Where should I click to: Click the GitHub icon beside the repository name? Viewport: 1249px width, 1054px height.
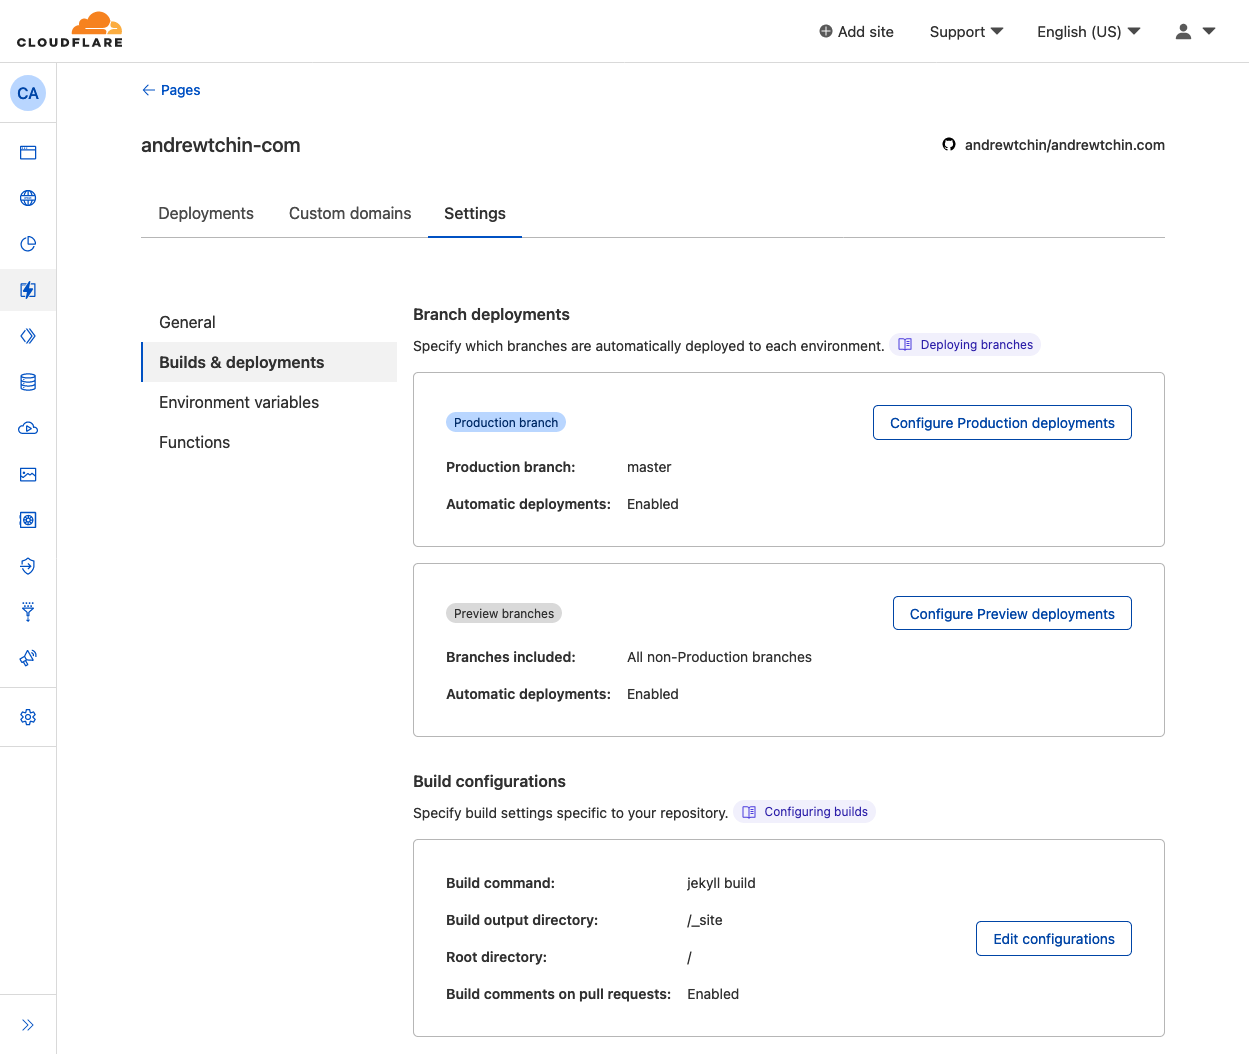948,144
